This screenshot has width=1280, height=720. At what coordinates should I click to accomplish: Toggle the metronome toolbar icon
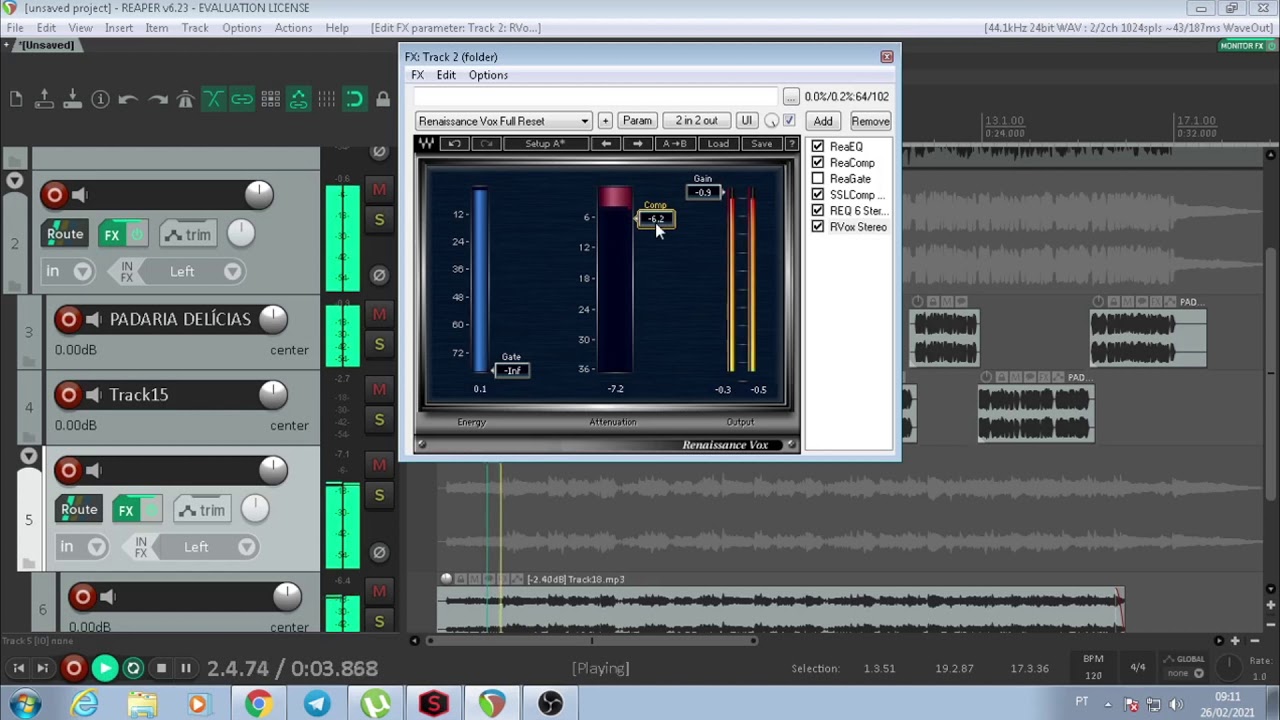(x=185, y=99)
